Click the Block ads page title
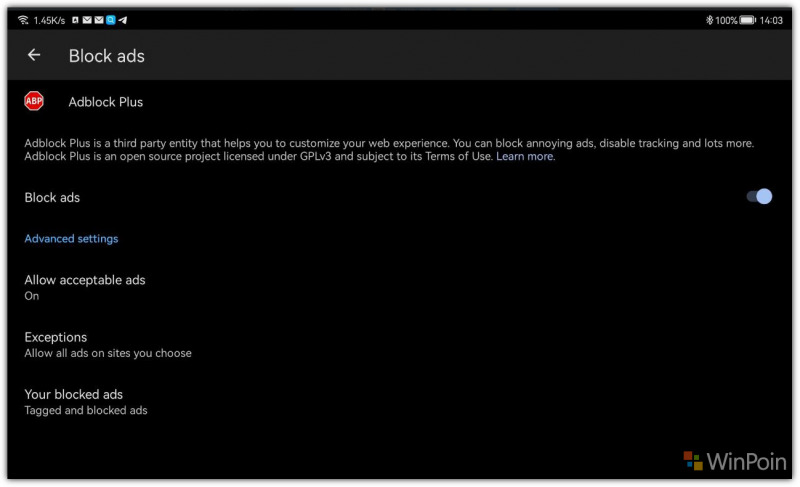Viewport: 800px width, 487px height. pos(107,56)
